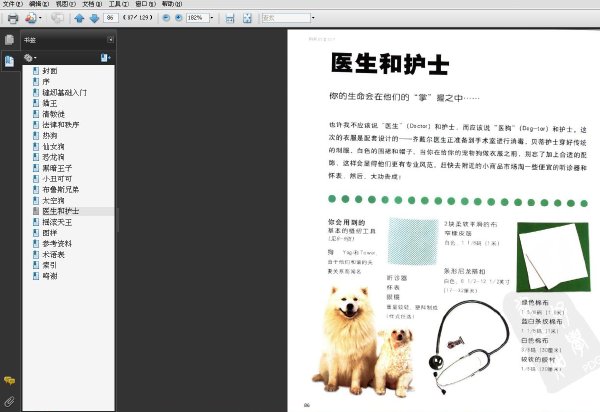Select the highlighted 医生和护士 bookmark

pyautogui.click(x=61, y=211)
